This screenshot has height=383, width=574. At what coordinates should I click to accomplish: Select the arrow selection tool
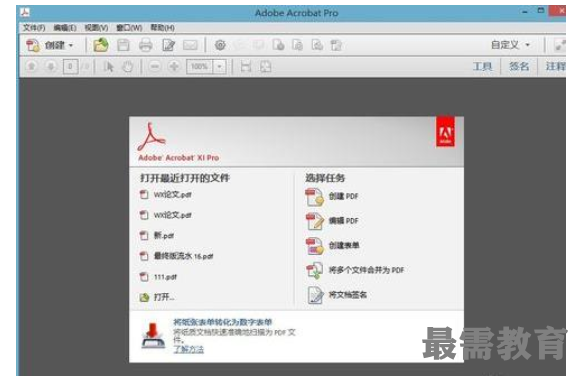[x=108, y=67]
